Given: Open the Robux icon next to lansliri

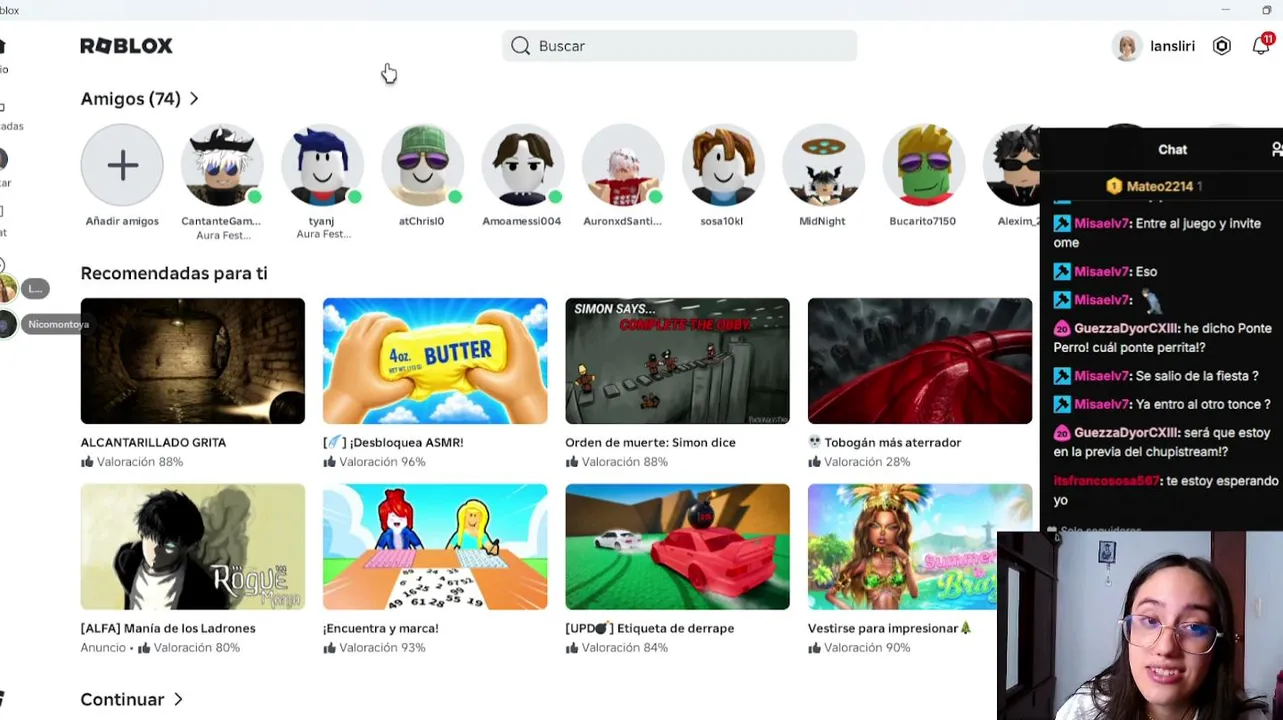Looking at the screenshot, I should click(x=1222, y=46).
